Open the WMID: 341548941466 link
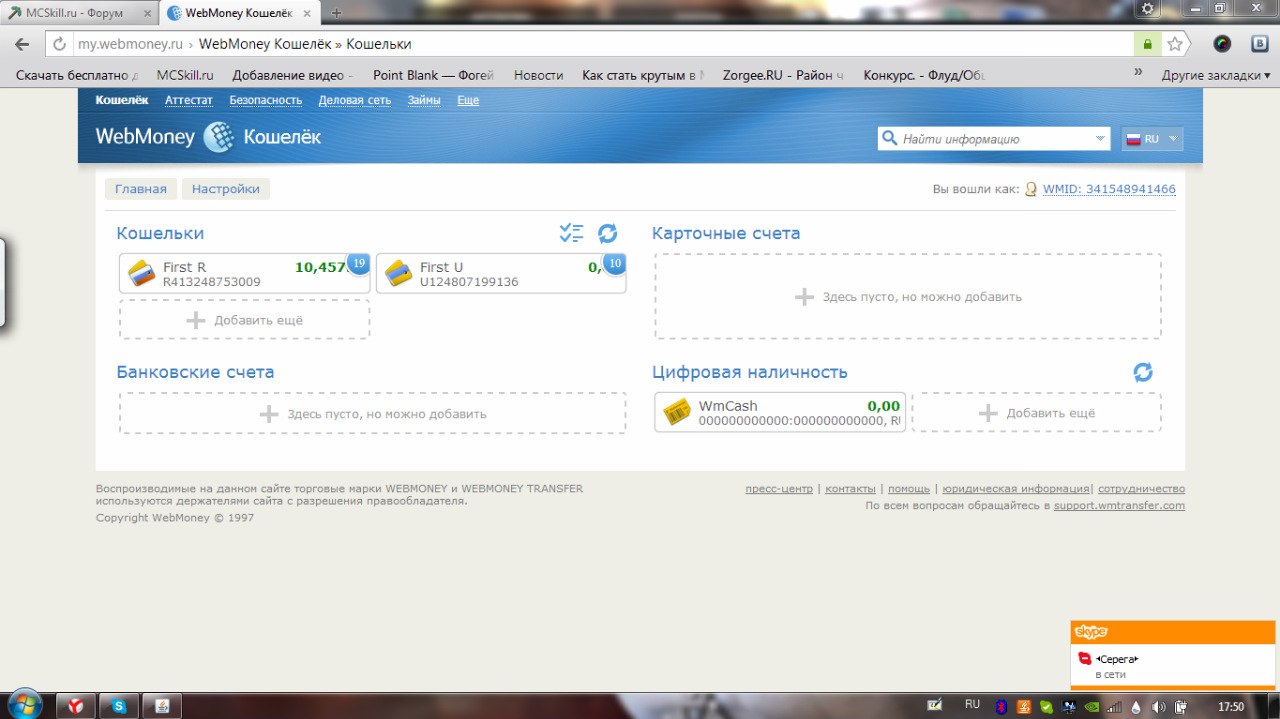 pos(1109,189)
